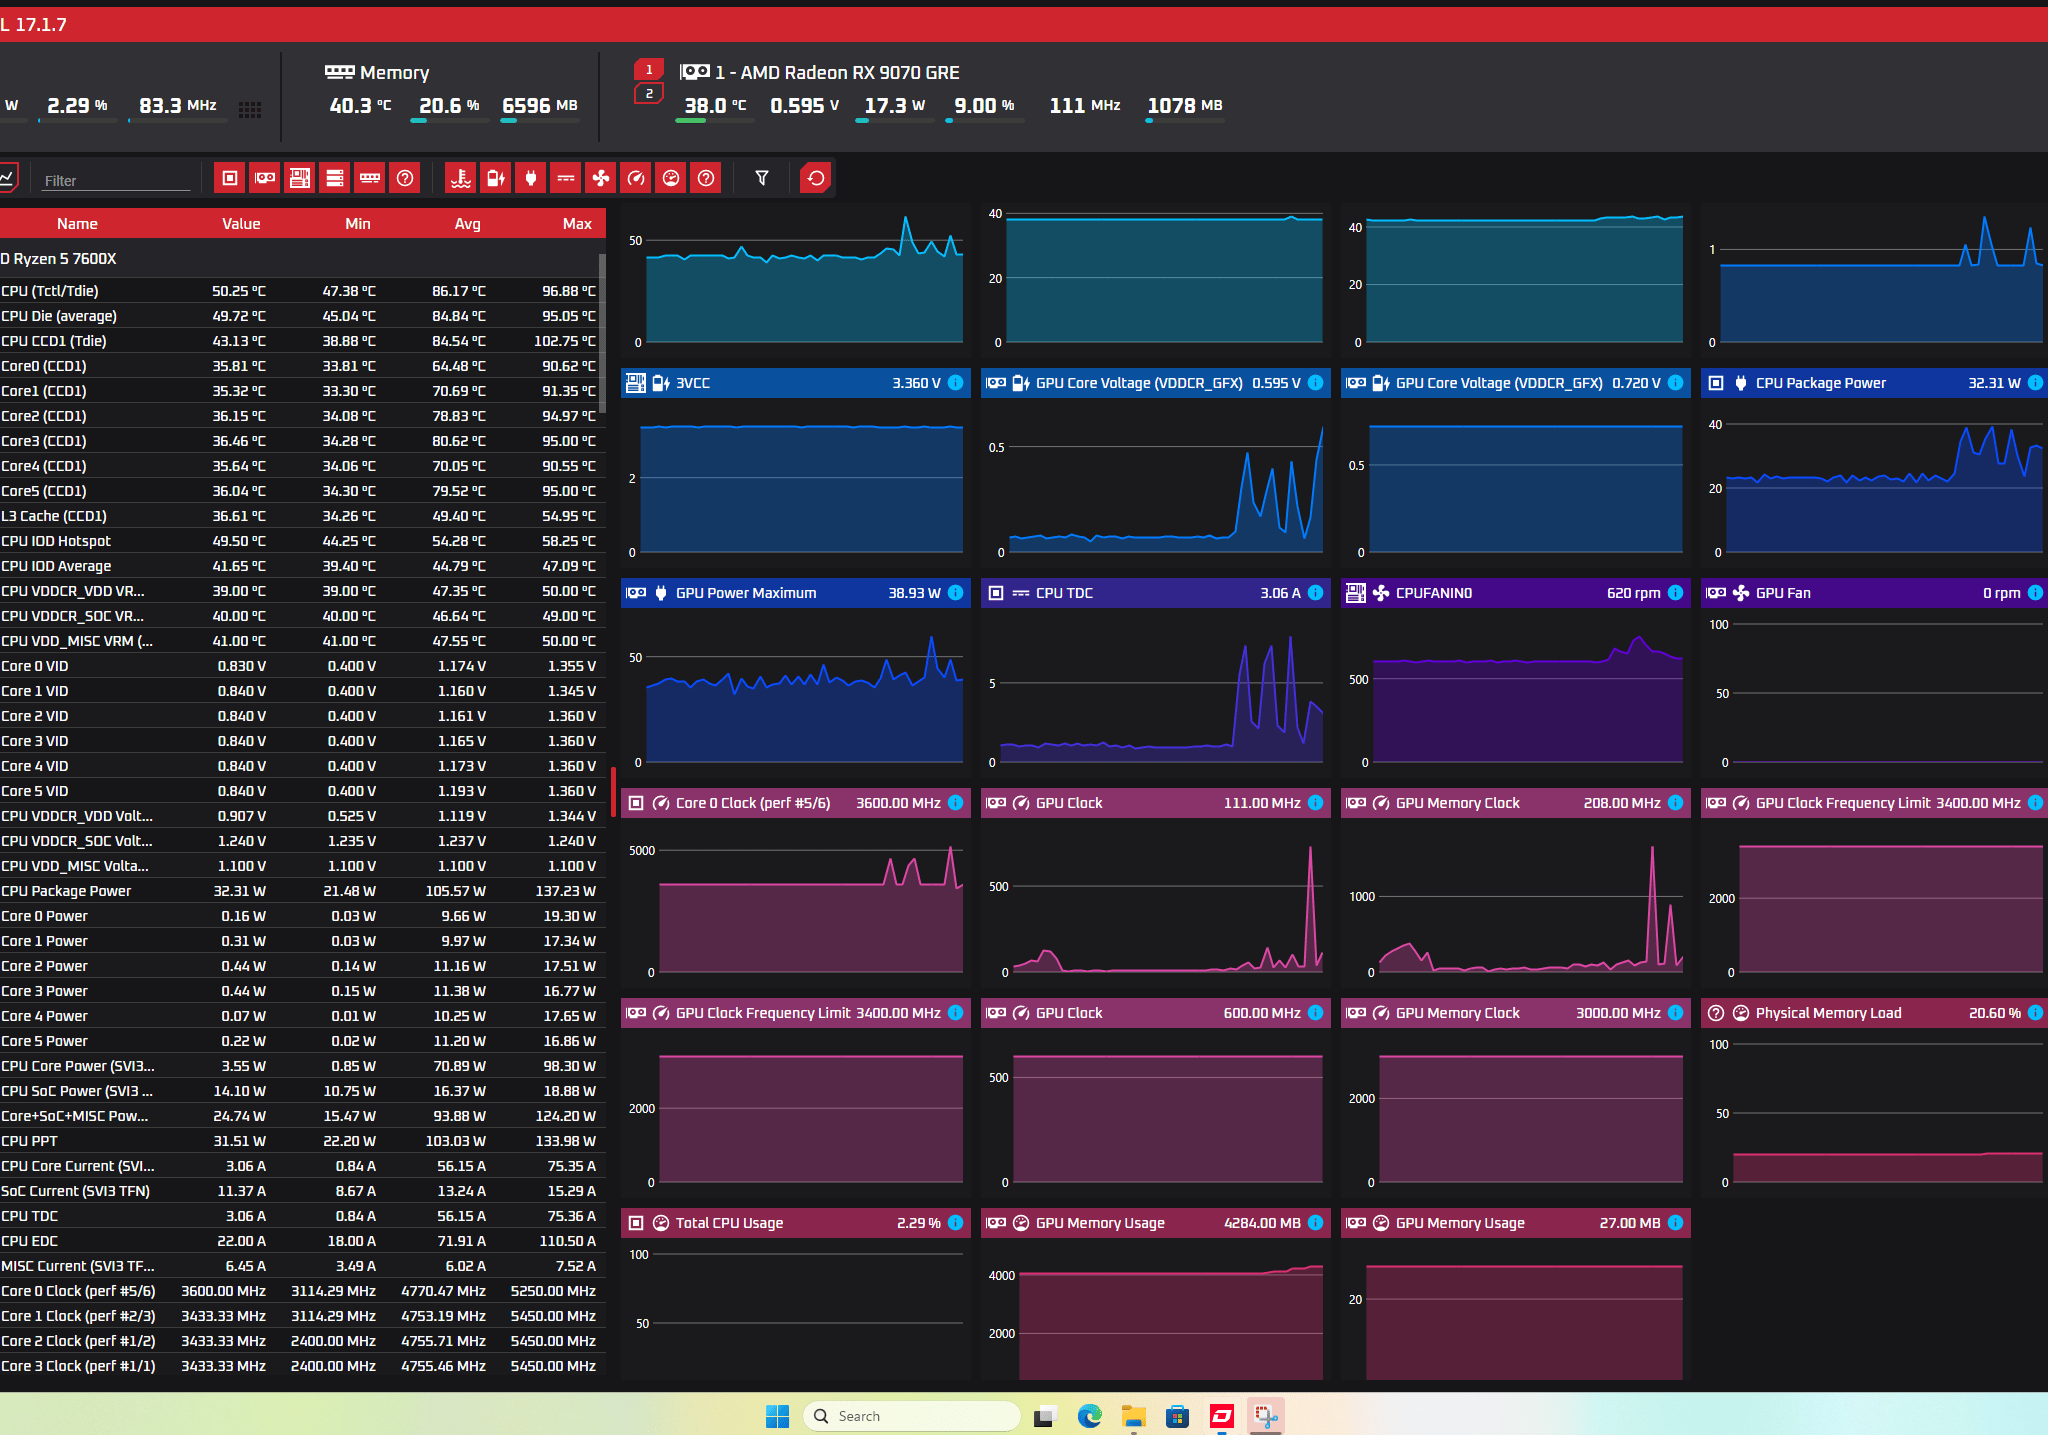Open info for the CPUFANIN0 graph
The width and height of the screenshot is (2048, 1435).
pyautogui.click(x=1675, y=593)
